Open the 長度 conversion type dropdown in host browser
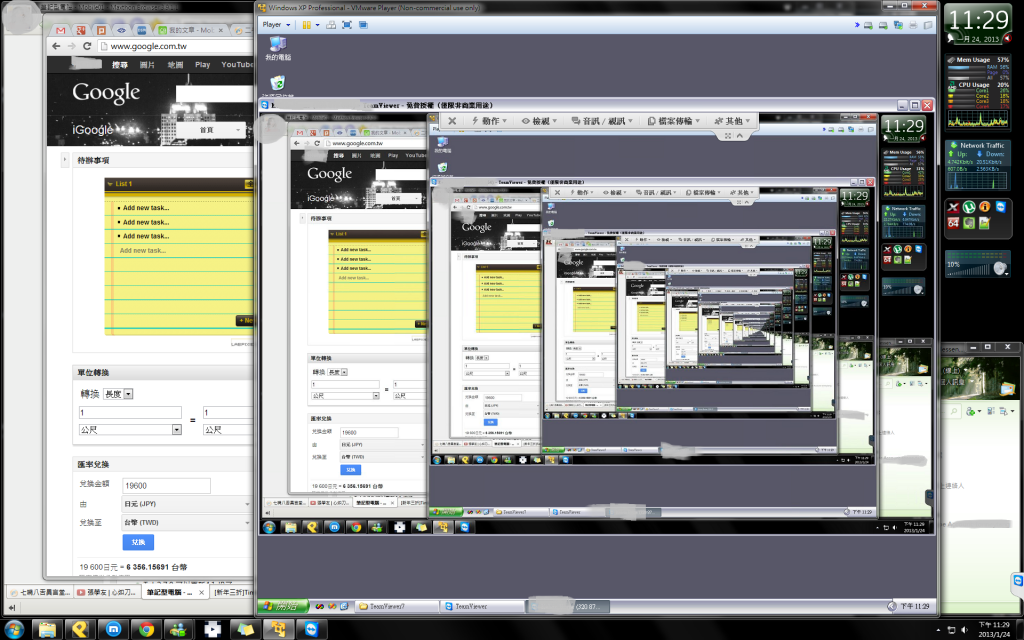The width and height of the screenshot is (1024, 640). click(119, 394)
